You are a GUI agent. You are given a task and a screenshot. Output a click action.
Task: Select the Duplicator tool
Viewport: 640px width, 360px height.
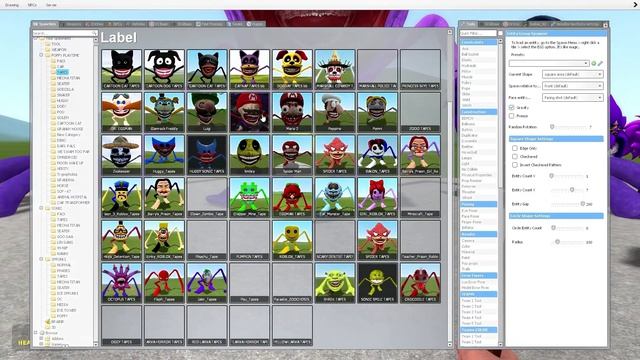click(x=478, y=135)
